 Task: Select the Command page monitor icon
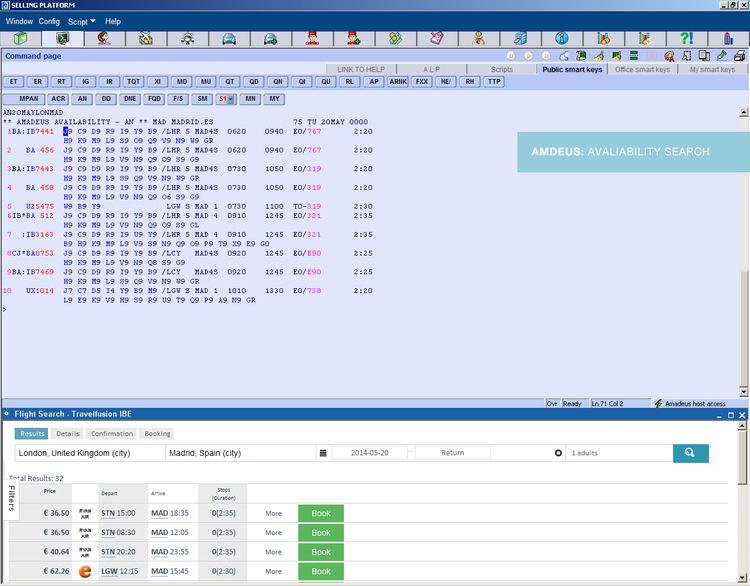(x=62, y=38)
